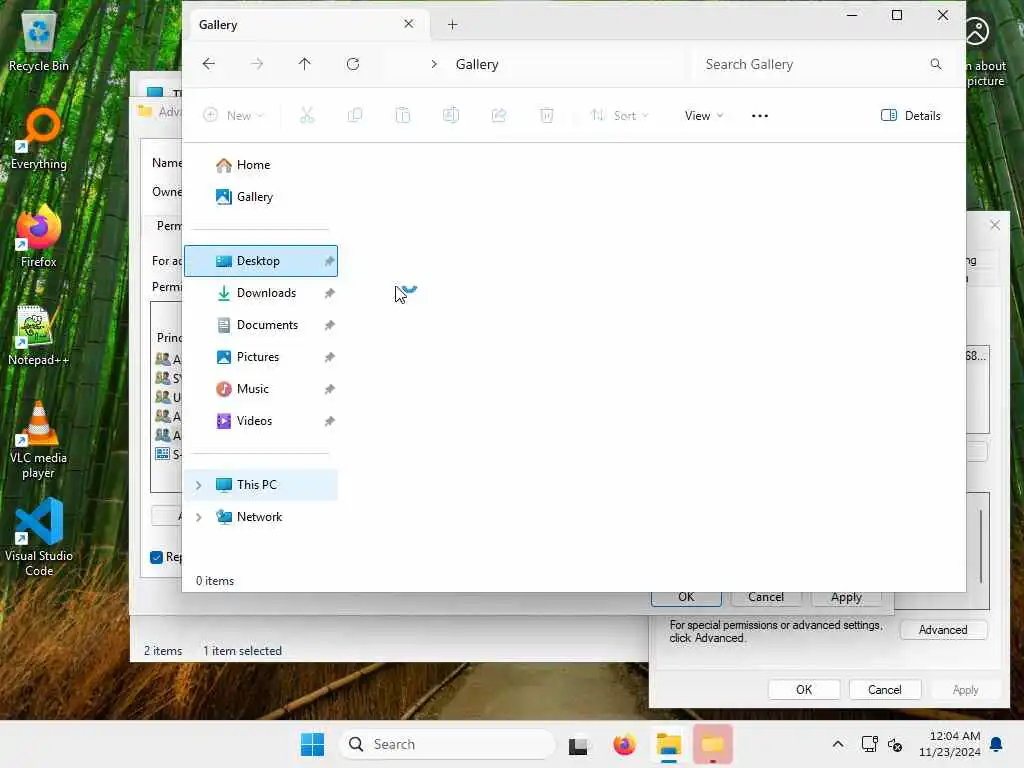1024x768 pixels.
Task: Expand the This PC tree node
Action: tap(199, 485)
